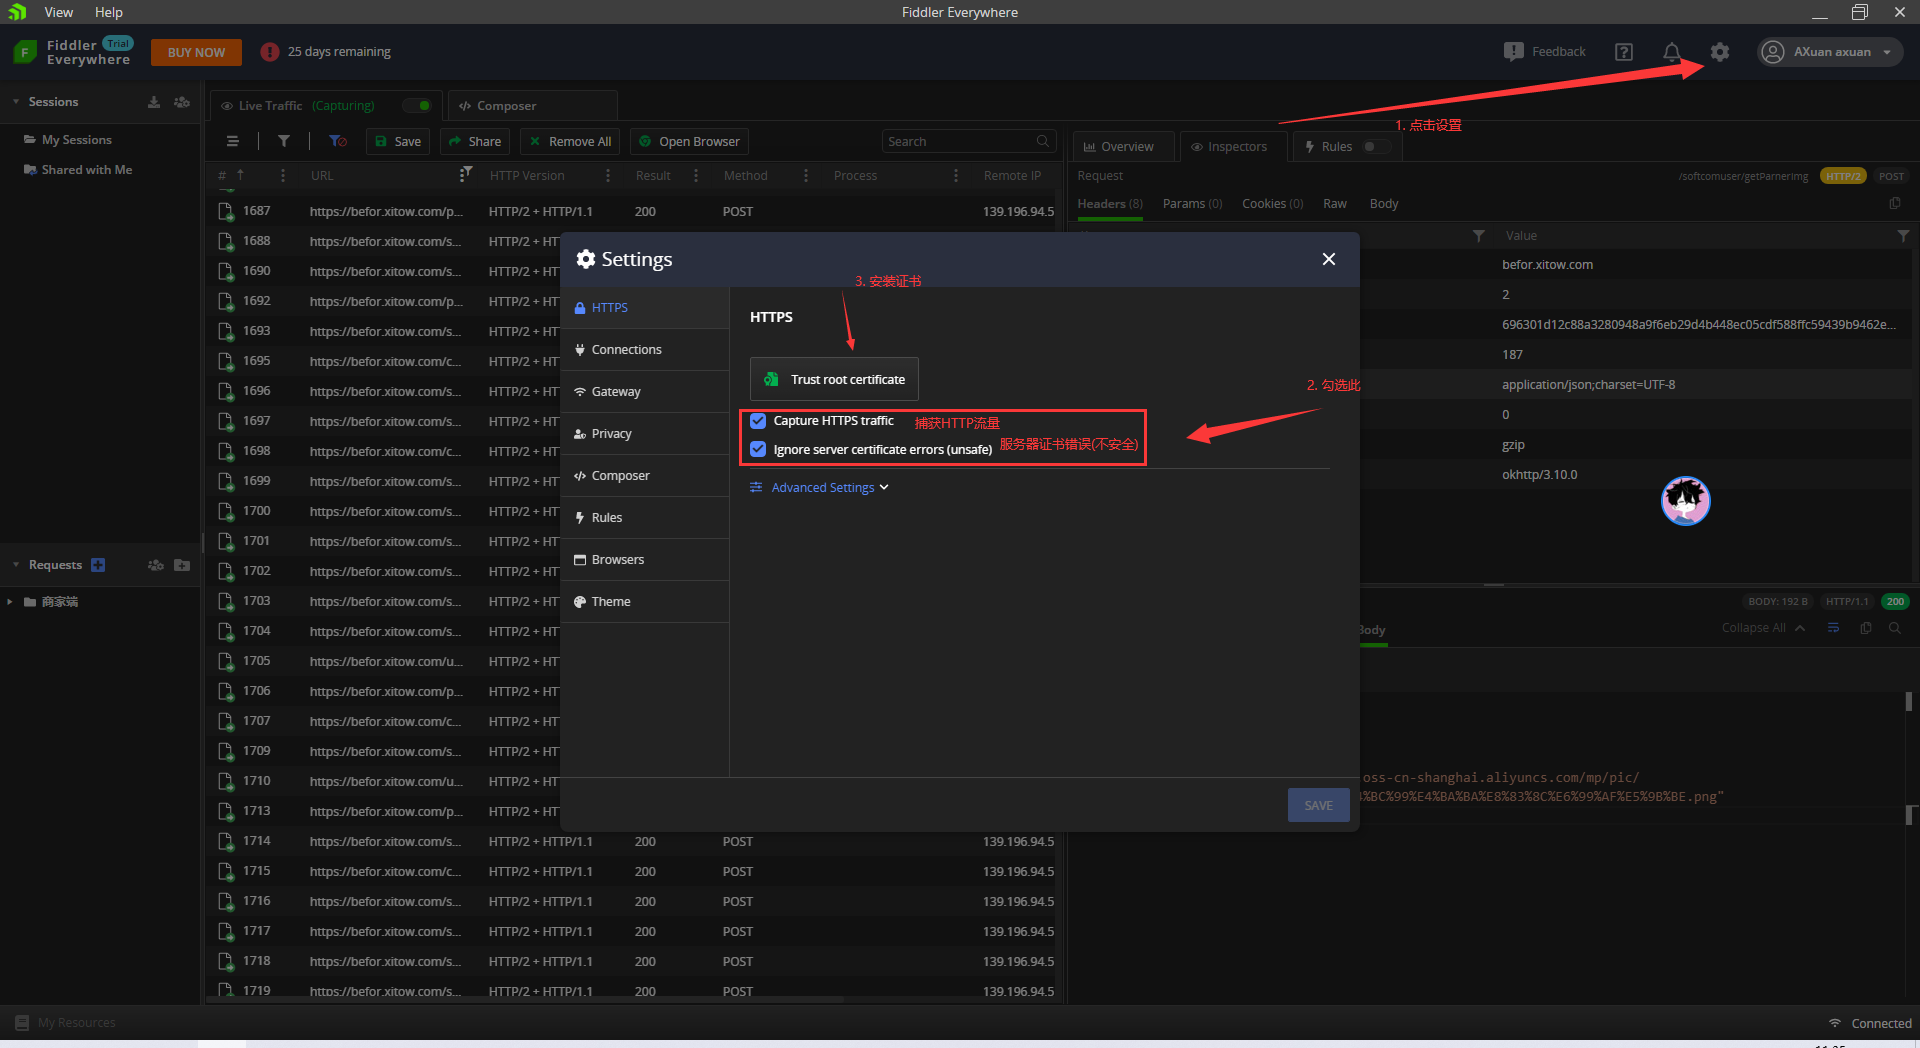Switch to the request Params tab

coord(1192,204)
